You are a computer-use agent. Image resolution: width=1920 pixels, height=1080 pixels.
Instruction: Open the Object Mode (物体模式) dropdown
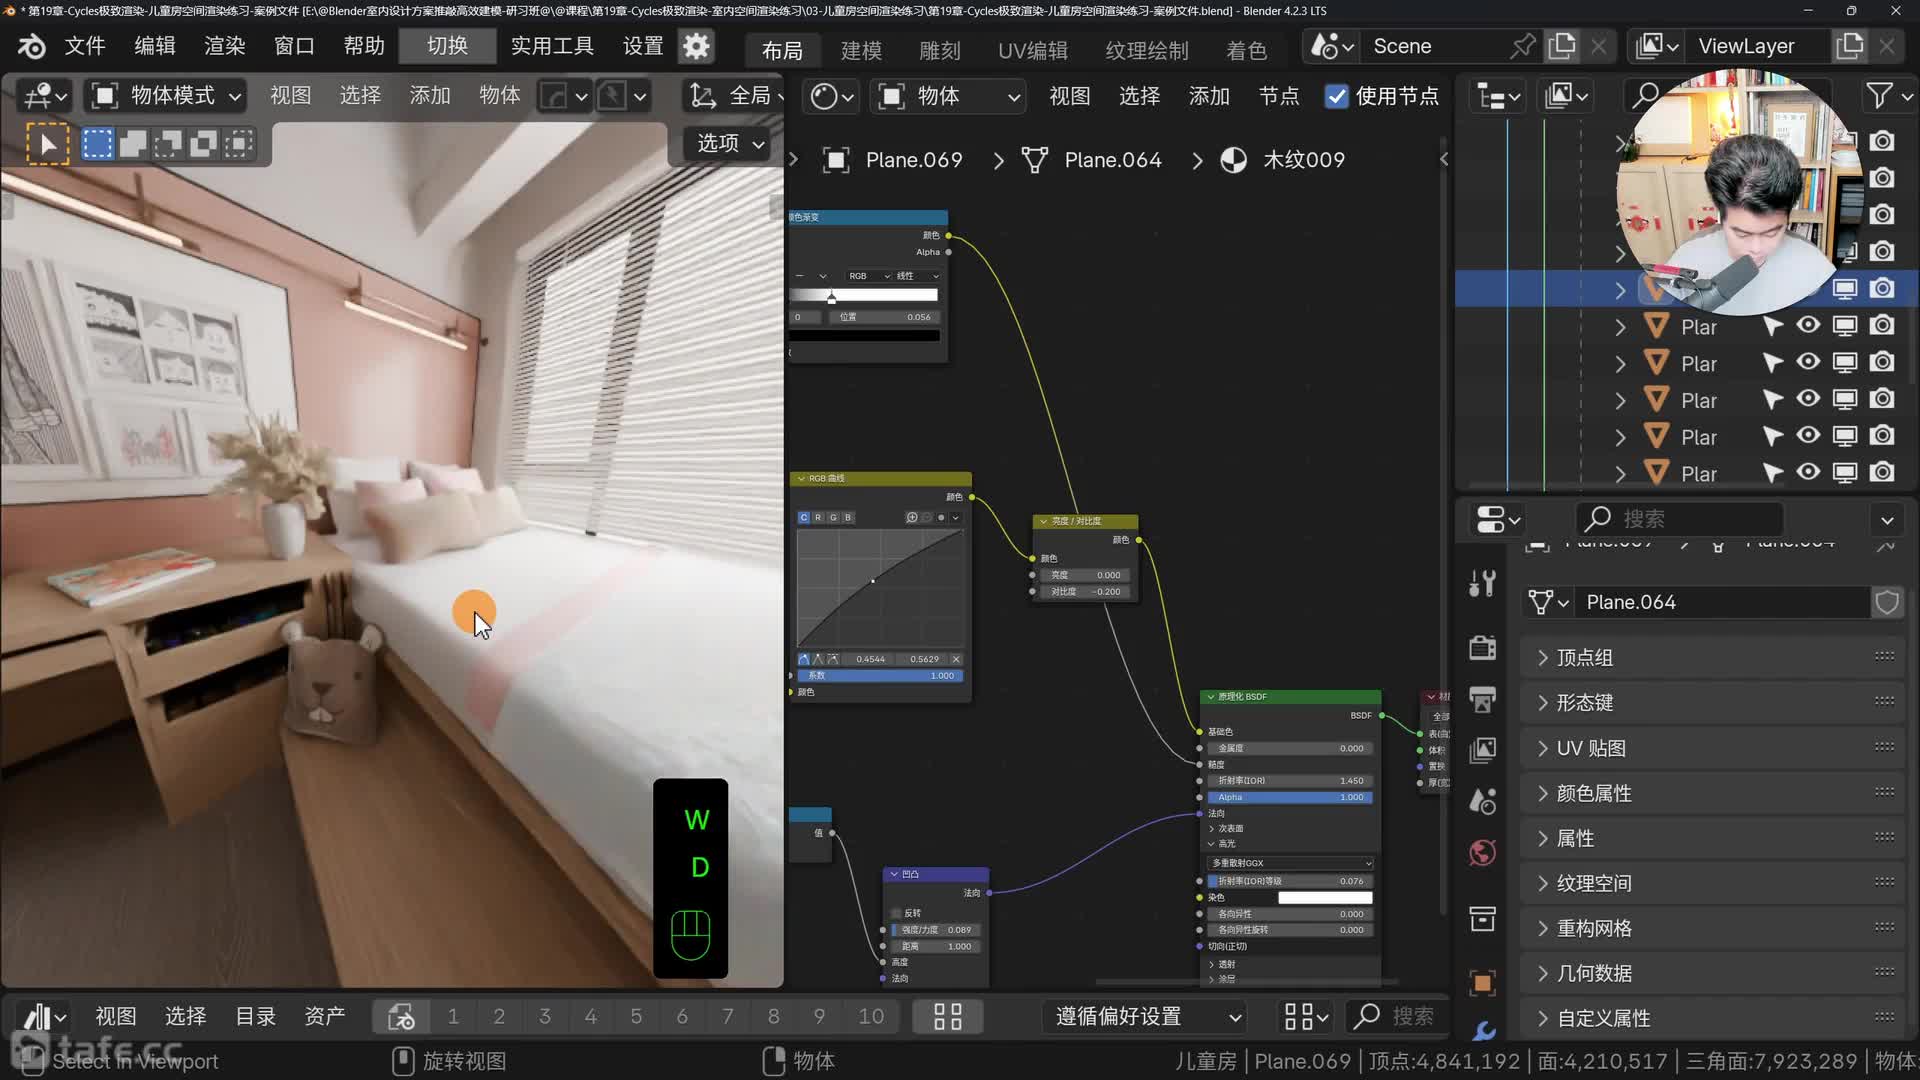[x=167, y=96]
